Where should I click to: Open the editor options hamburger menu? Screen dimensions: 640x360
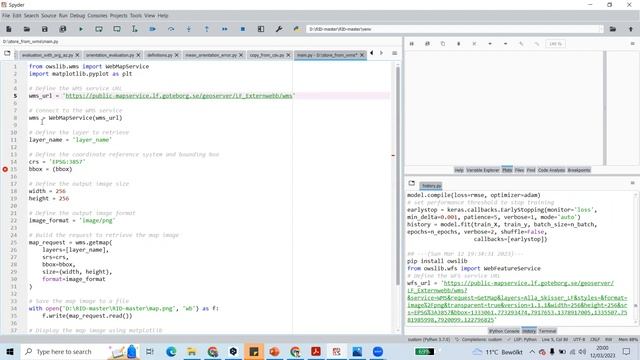[394, 53]
